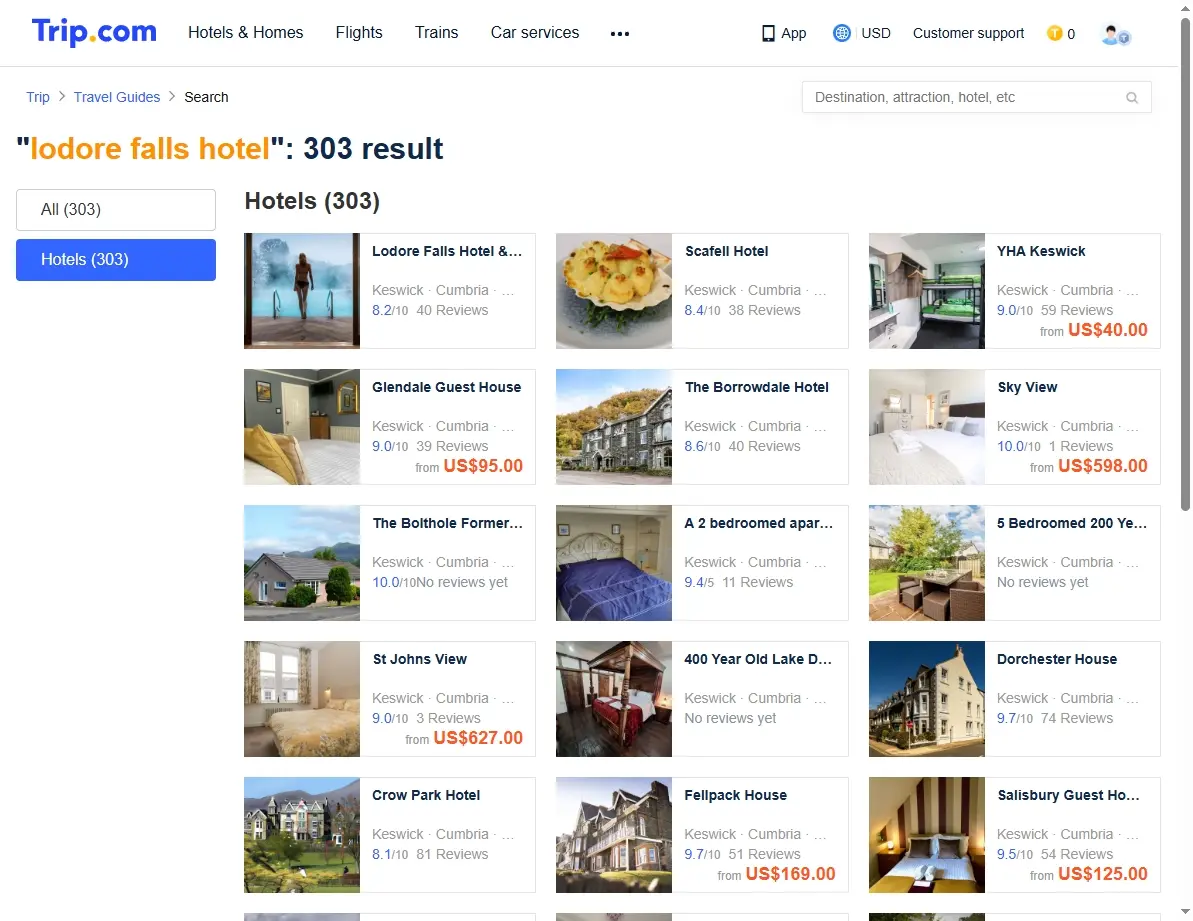Open St Johns View thumbnail
Viewport: 1193px width, 921px height.
pos(302,700)
